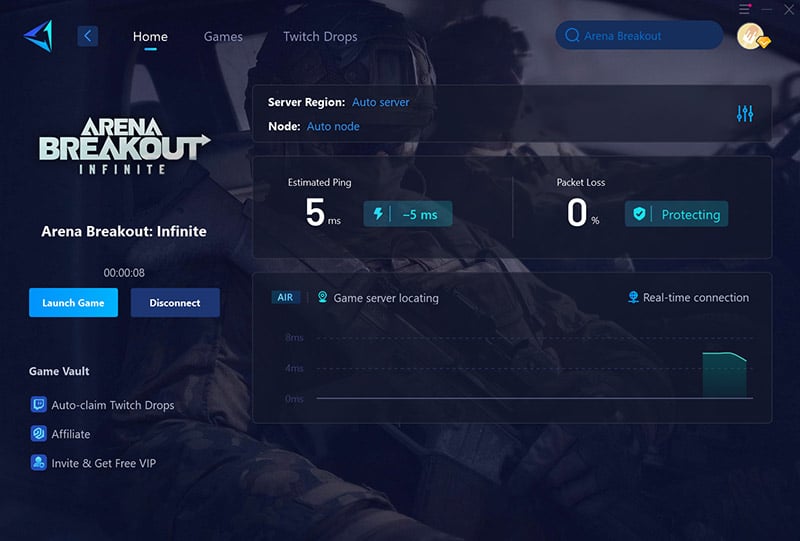
Task: Click the Packet Loss label
Action: tap(581, 182)
